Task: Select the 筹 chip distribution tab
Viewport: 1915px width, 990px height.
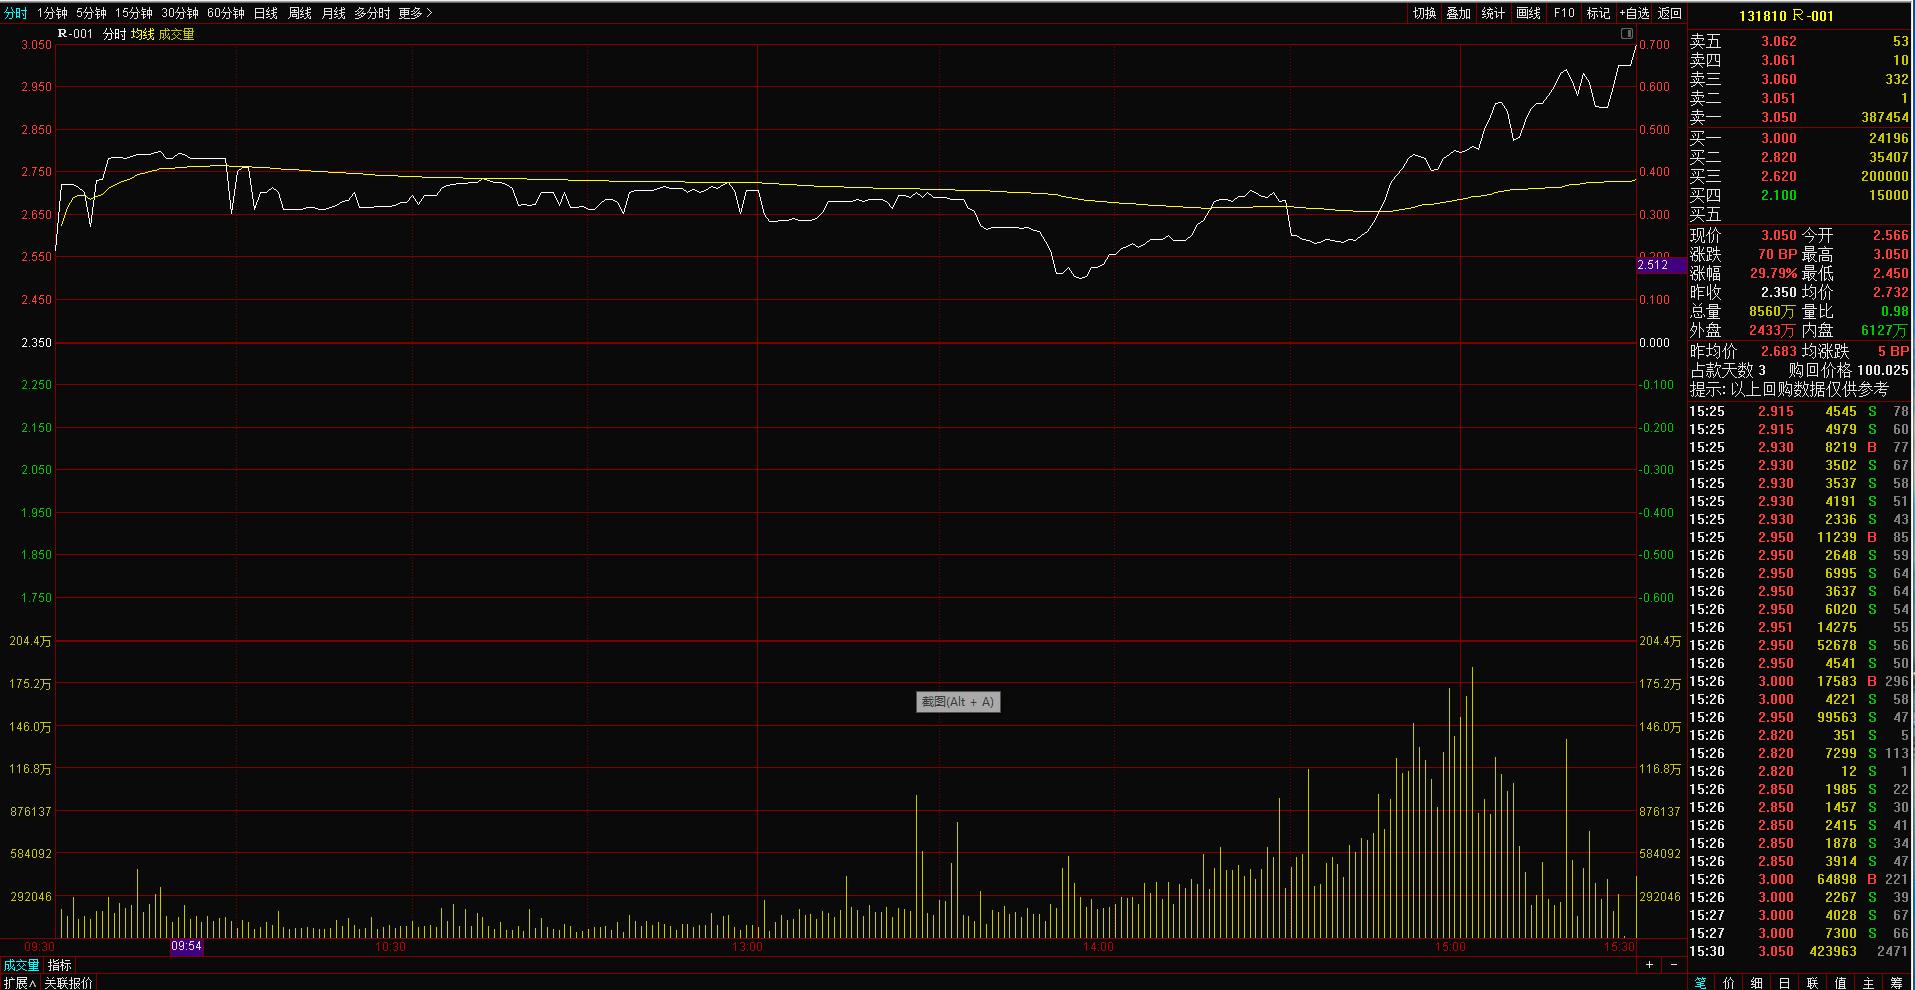Action: (1897, 983)
